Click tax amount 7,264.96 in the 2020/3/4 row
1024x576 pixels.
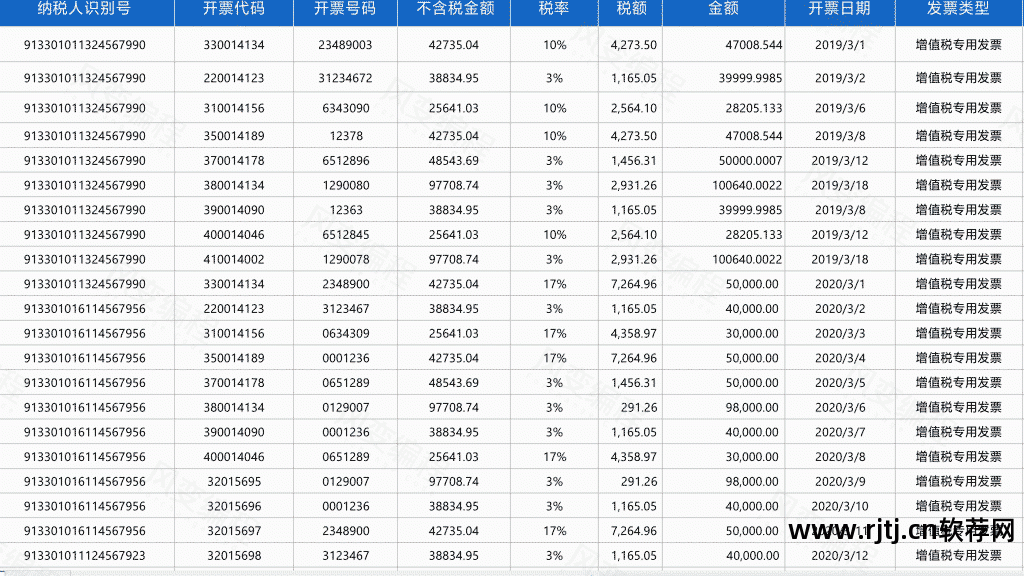(633, 359)
